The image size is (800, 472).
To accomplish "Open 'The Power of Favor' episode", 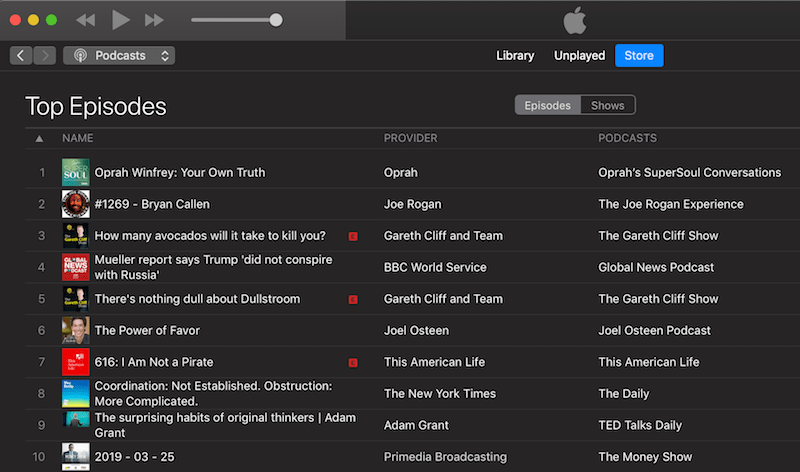I will tap(147, 331).
